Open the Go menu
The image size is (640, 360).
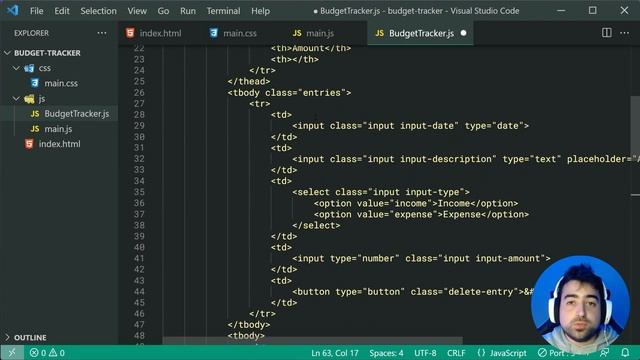[163, 11]
